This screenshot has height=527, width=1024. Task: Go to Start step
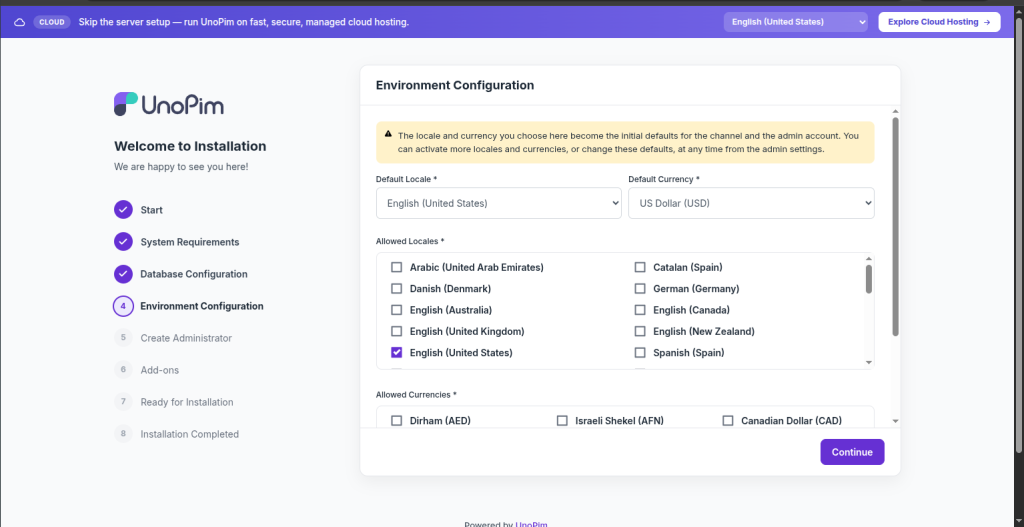152,210
